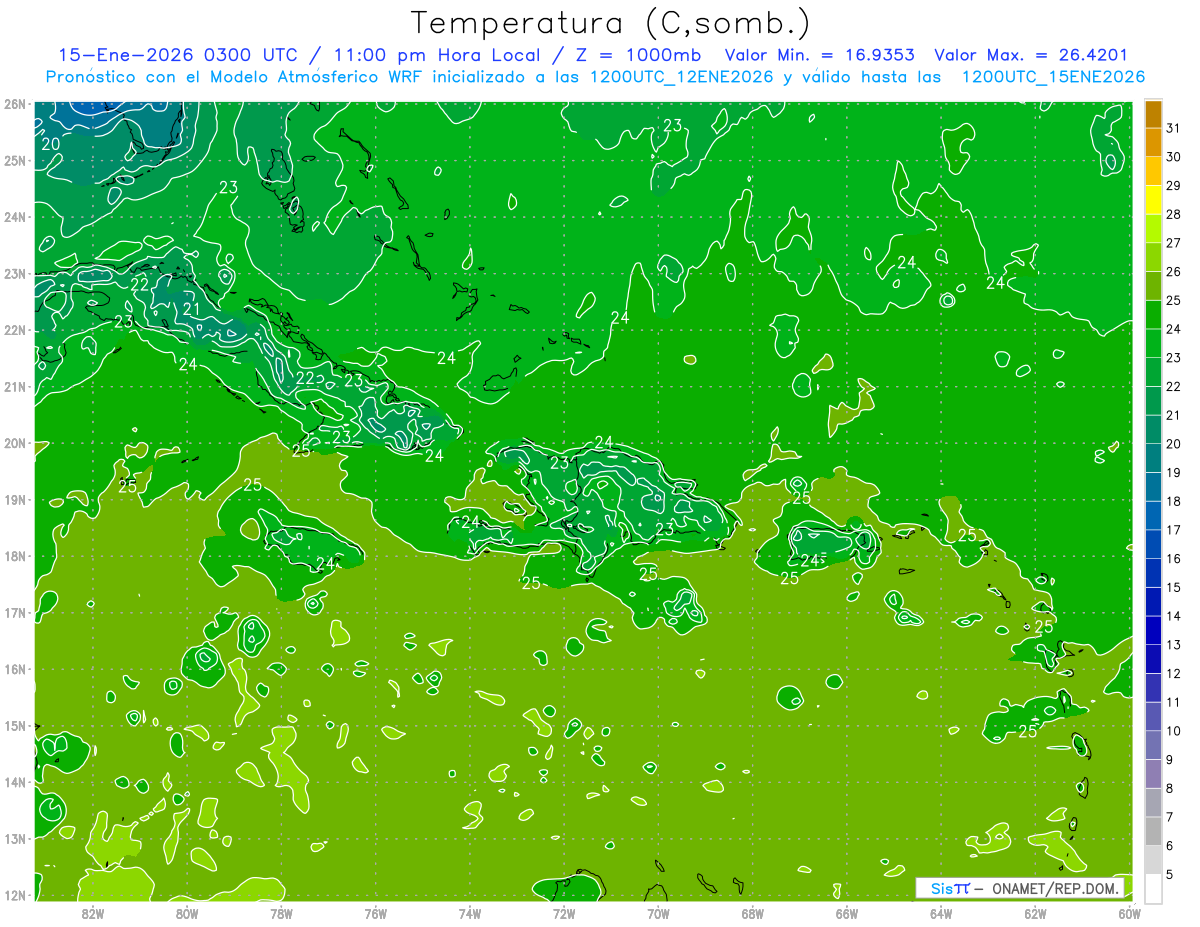Select the 1200UTC_12ENE2026 initialization time
The width and height of the screenshot is (1200, 927).
click(682, 77)
